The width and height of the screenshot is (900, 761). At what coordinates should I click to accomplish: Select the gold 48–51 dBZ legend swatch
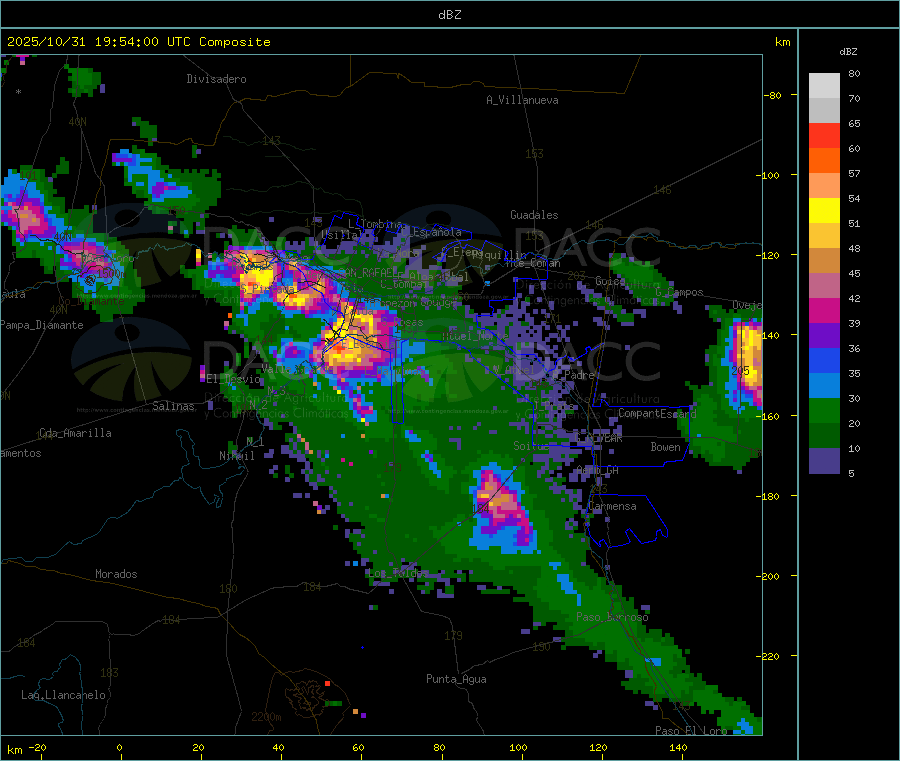(x=824, y=235)
